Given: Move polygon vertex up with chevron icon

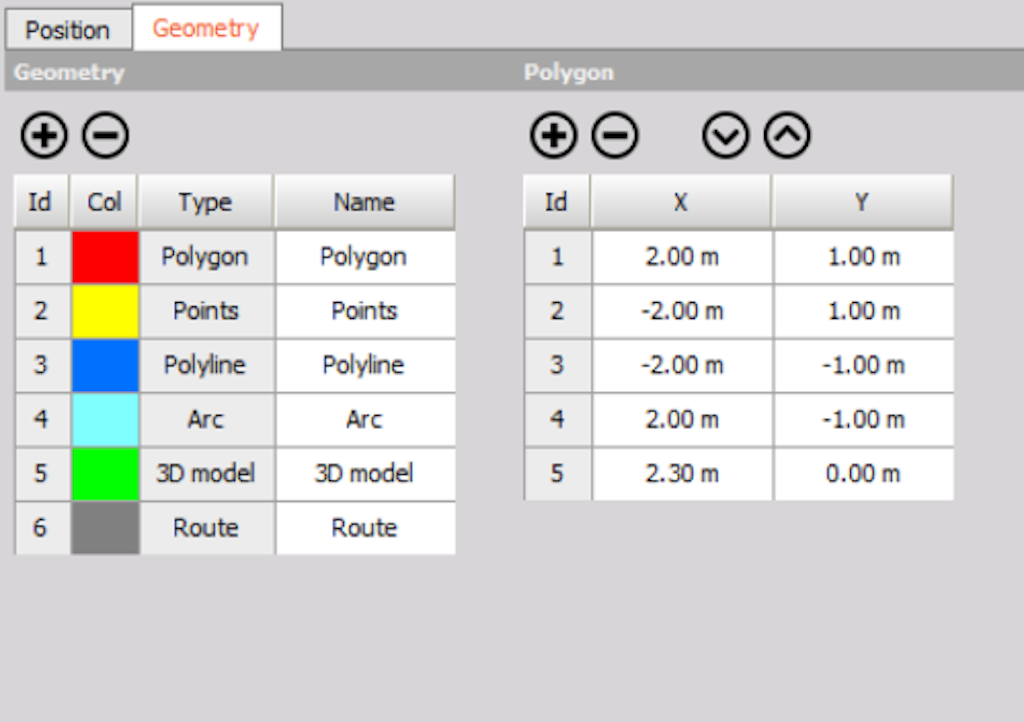Looking at the screenshot, I should click(x=787, y=136).
